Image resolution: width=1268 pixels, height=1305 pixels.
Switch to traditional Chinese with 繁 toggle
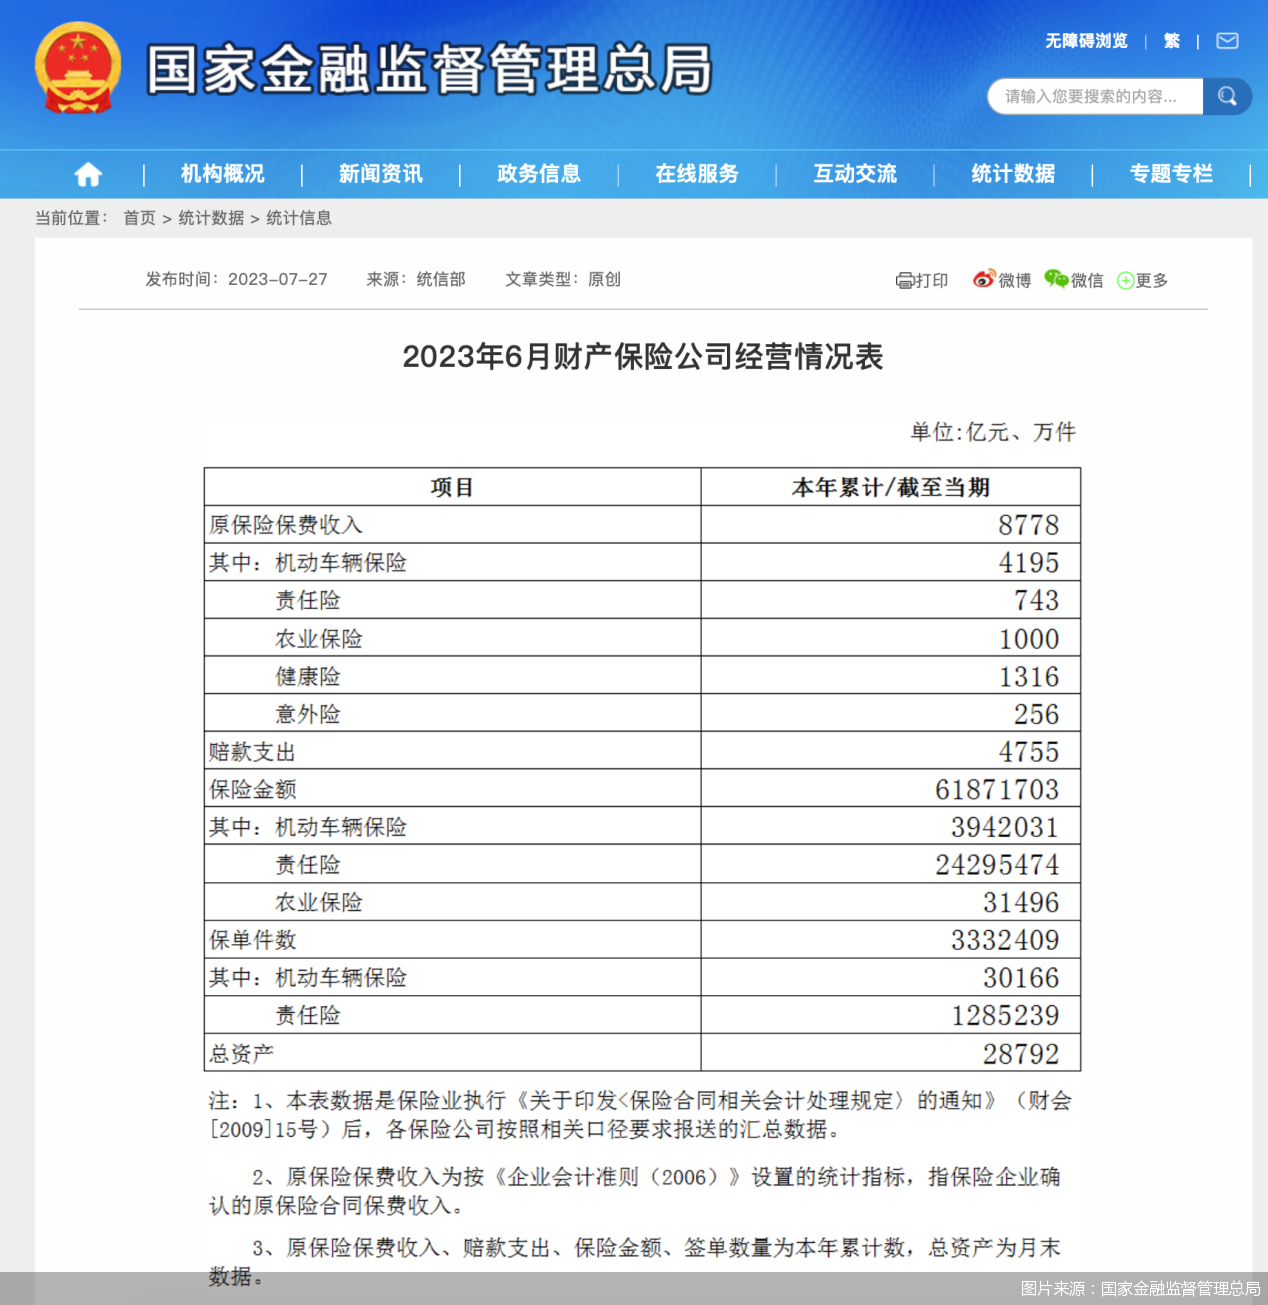(x=1171, y=41)
